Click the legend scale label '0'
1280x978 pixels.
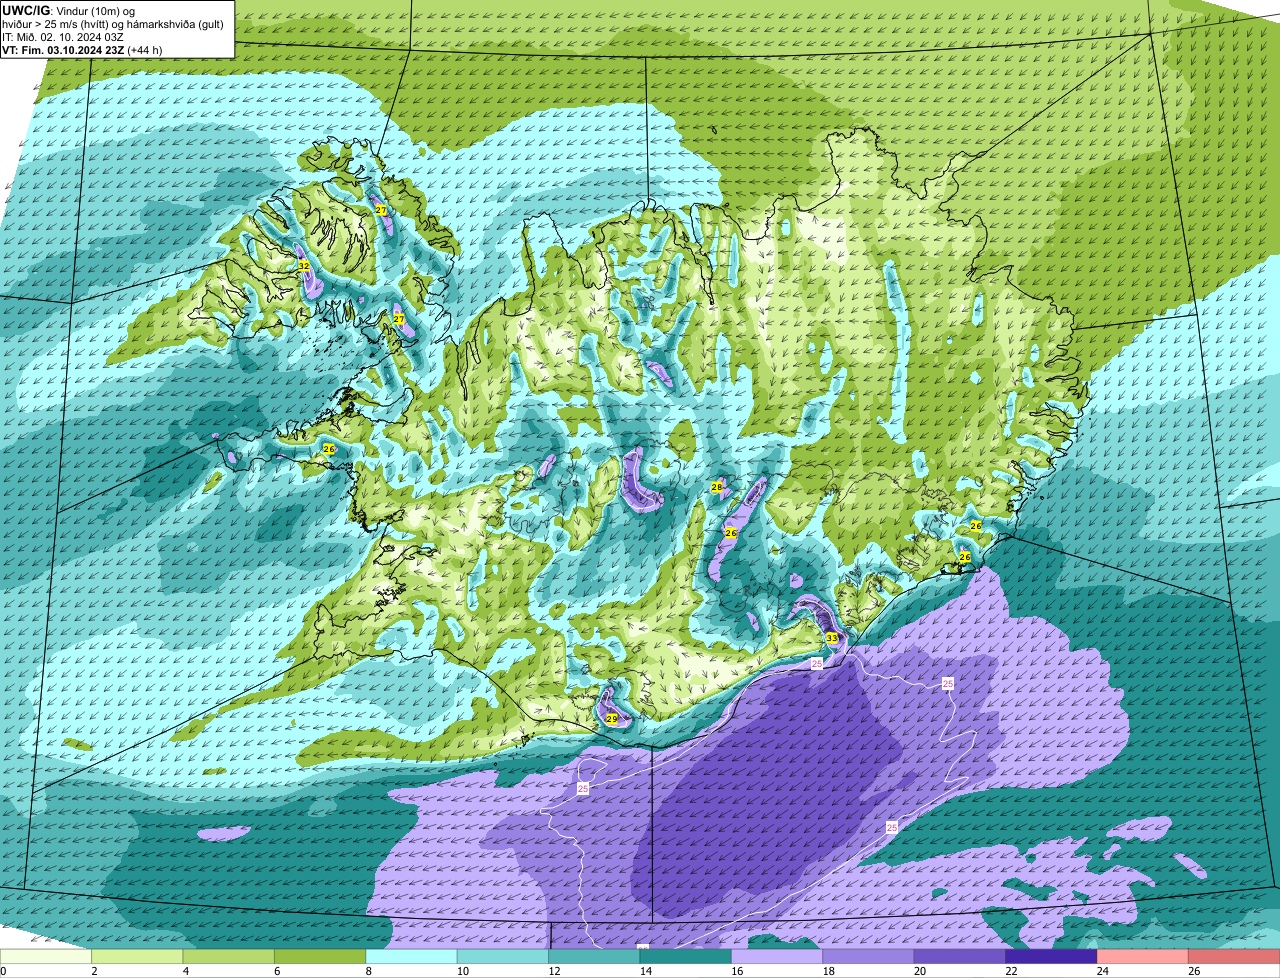pos(3,971)
